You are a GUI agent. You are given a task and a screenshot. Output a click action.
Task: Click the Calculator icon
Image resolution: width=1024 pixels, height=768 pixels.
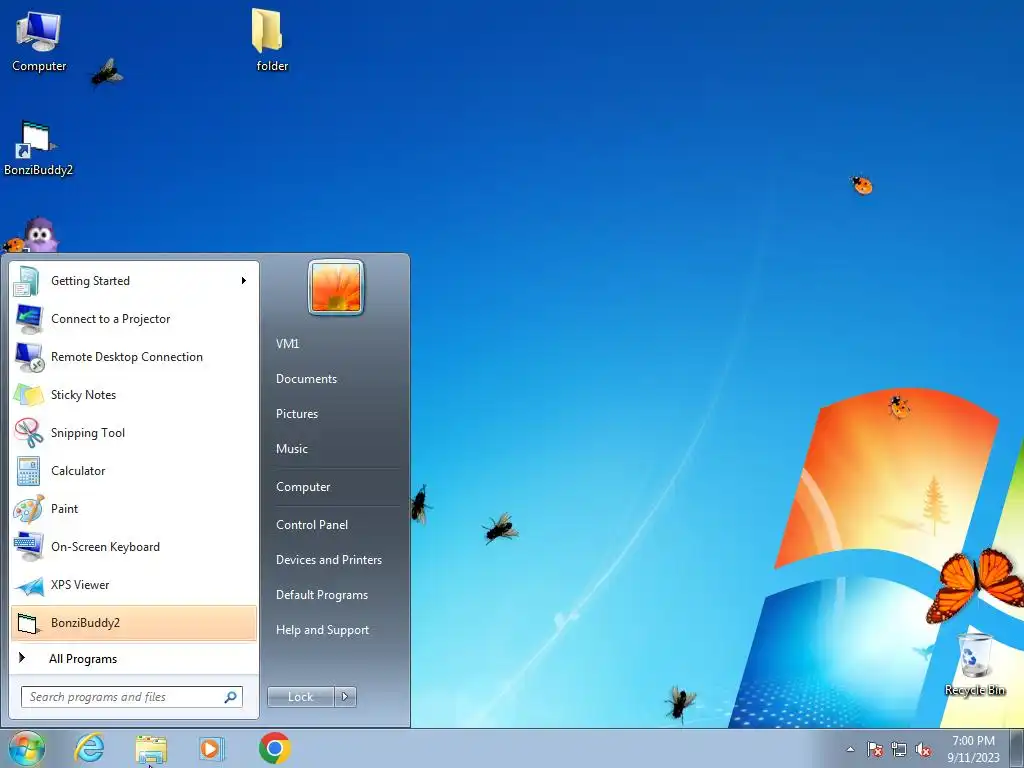click(28, 471)
